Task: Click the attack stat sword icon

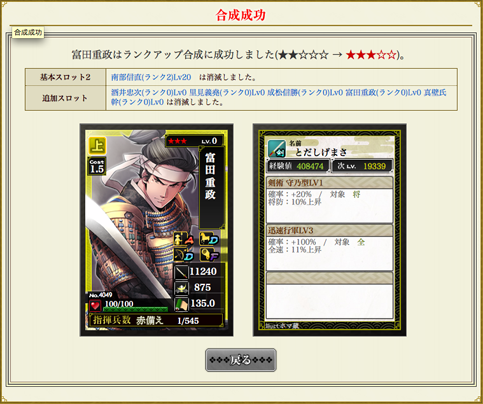Action: 181,272
